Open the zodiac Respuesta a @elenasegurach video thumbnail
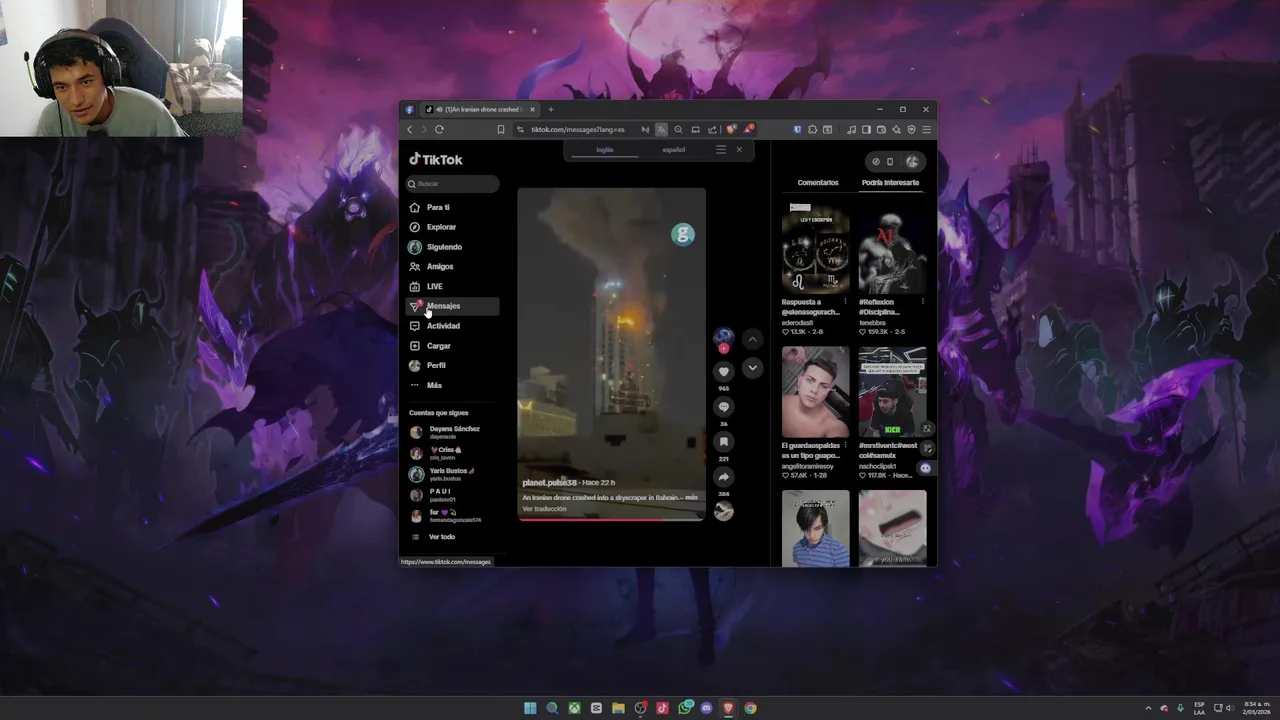This screenshot has height=720, width=1280. [x=816, y=249]
